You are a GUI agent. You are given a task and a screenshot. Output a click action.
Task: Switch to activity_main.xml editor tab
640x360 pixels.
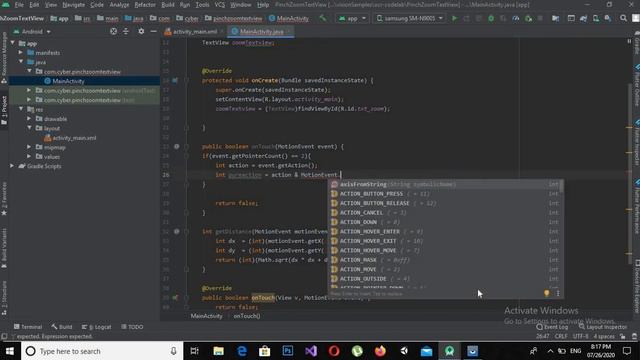194,31
